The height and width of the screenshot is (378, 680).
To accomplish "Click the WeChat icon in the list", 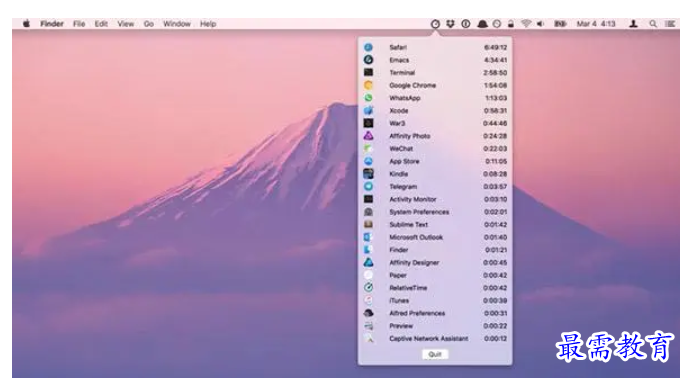I will tap(368, 148).
